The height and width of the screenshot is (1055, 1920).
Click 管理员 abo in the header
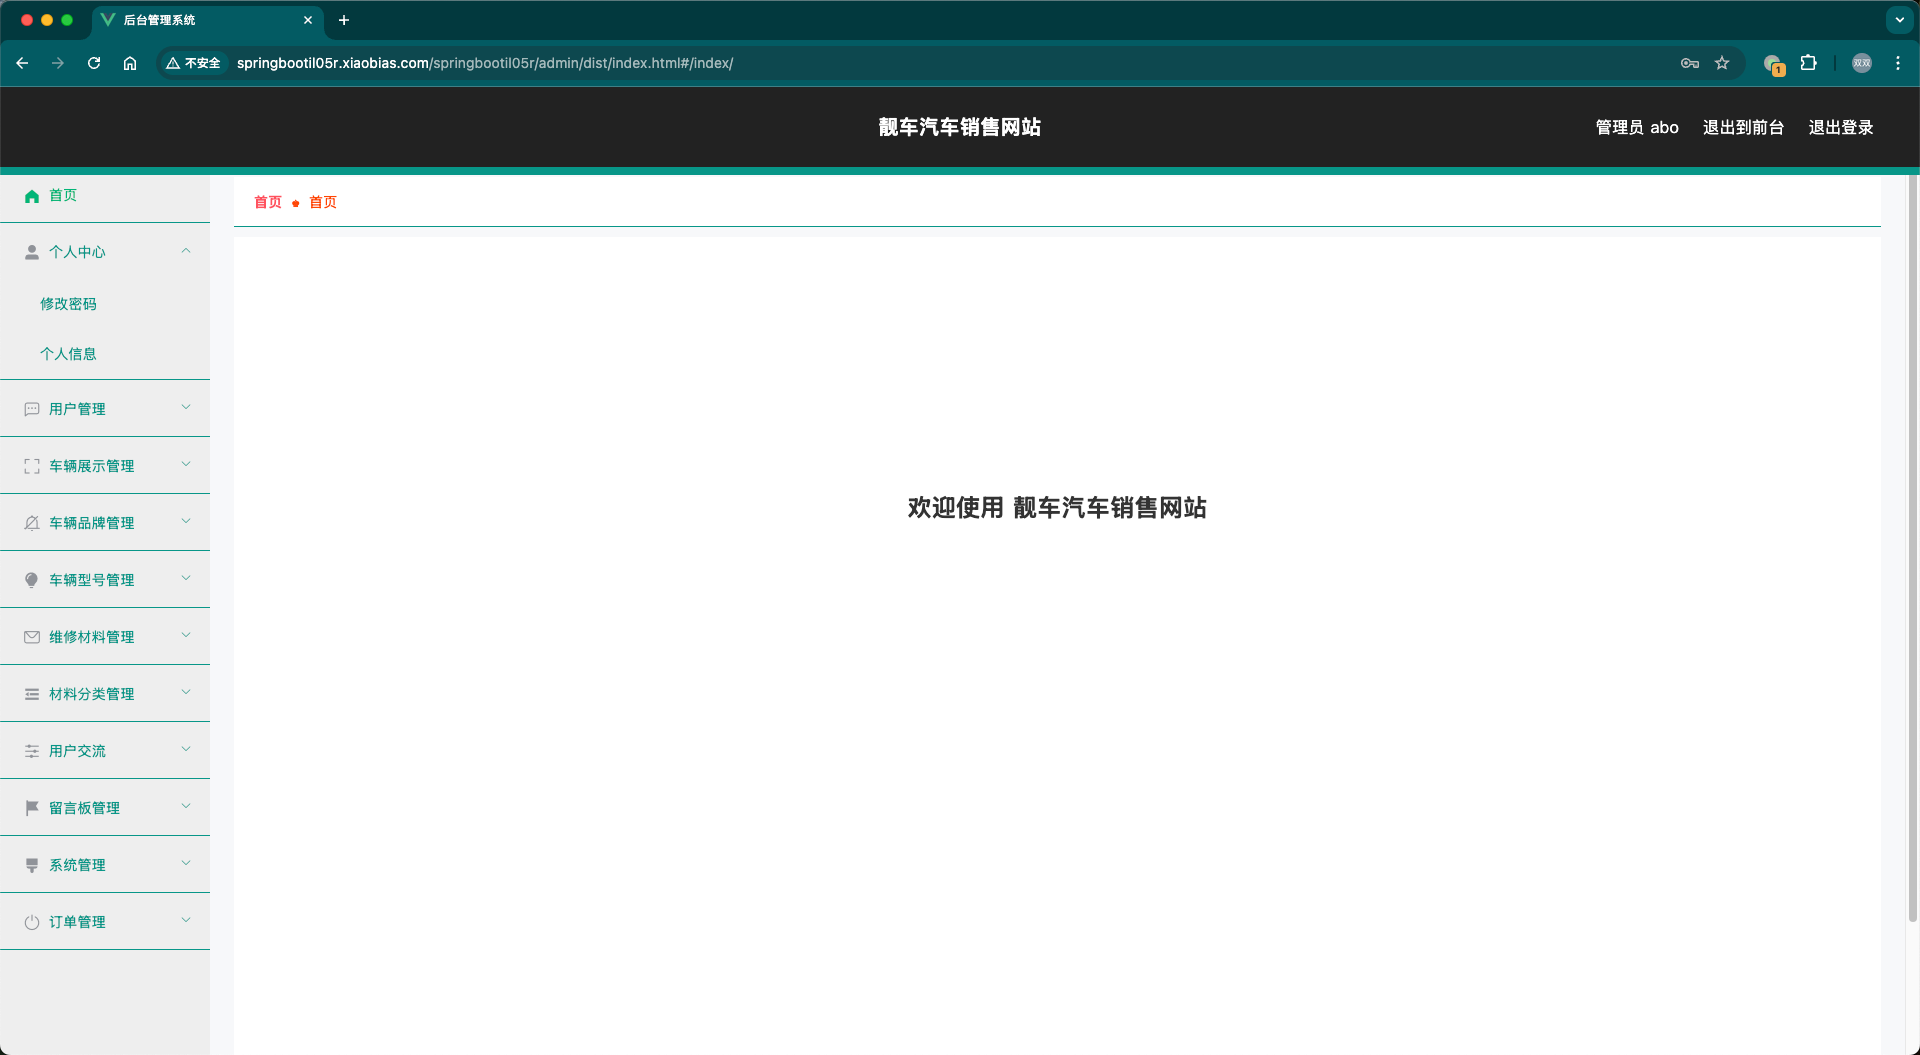(1637, 128)
